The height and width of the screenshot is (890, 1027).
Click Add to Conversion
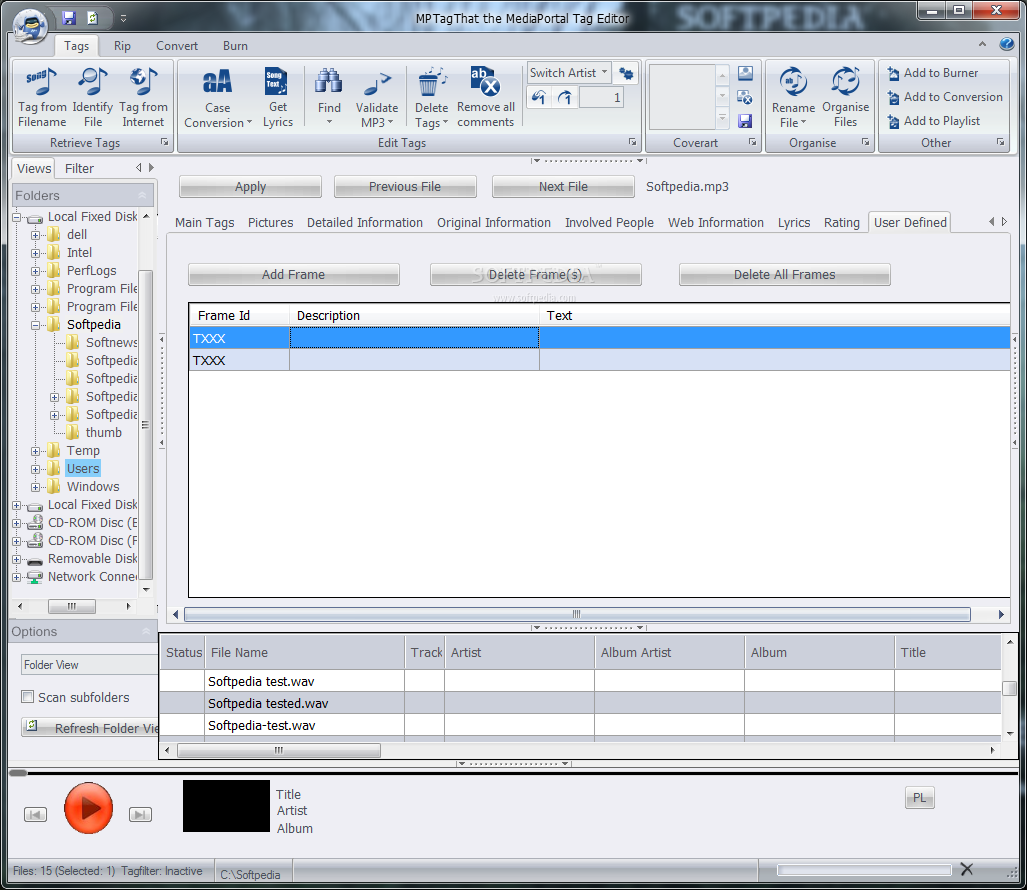tap(945, 97)
